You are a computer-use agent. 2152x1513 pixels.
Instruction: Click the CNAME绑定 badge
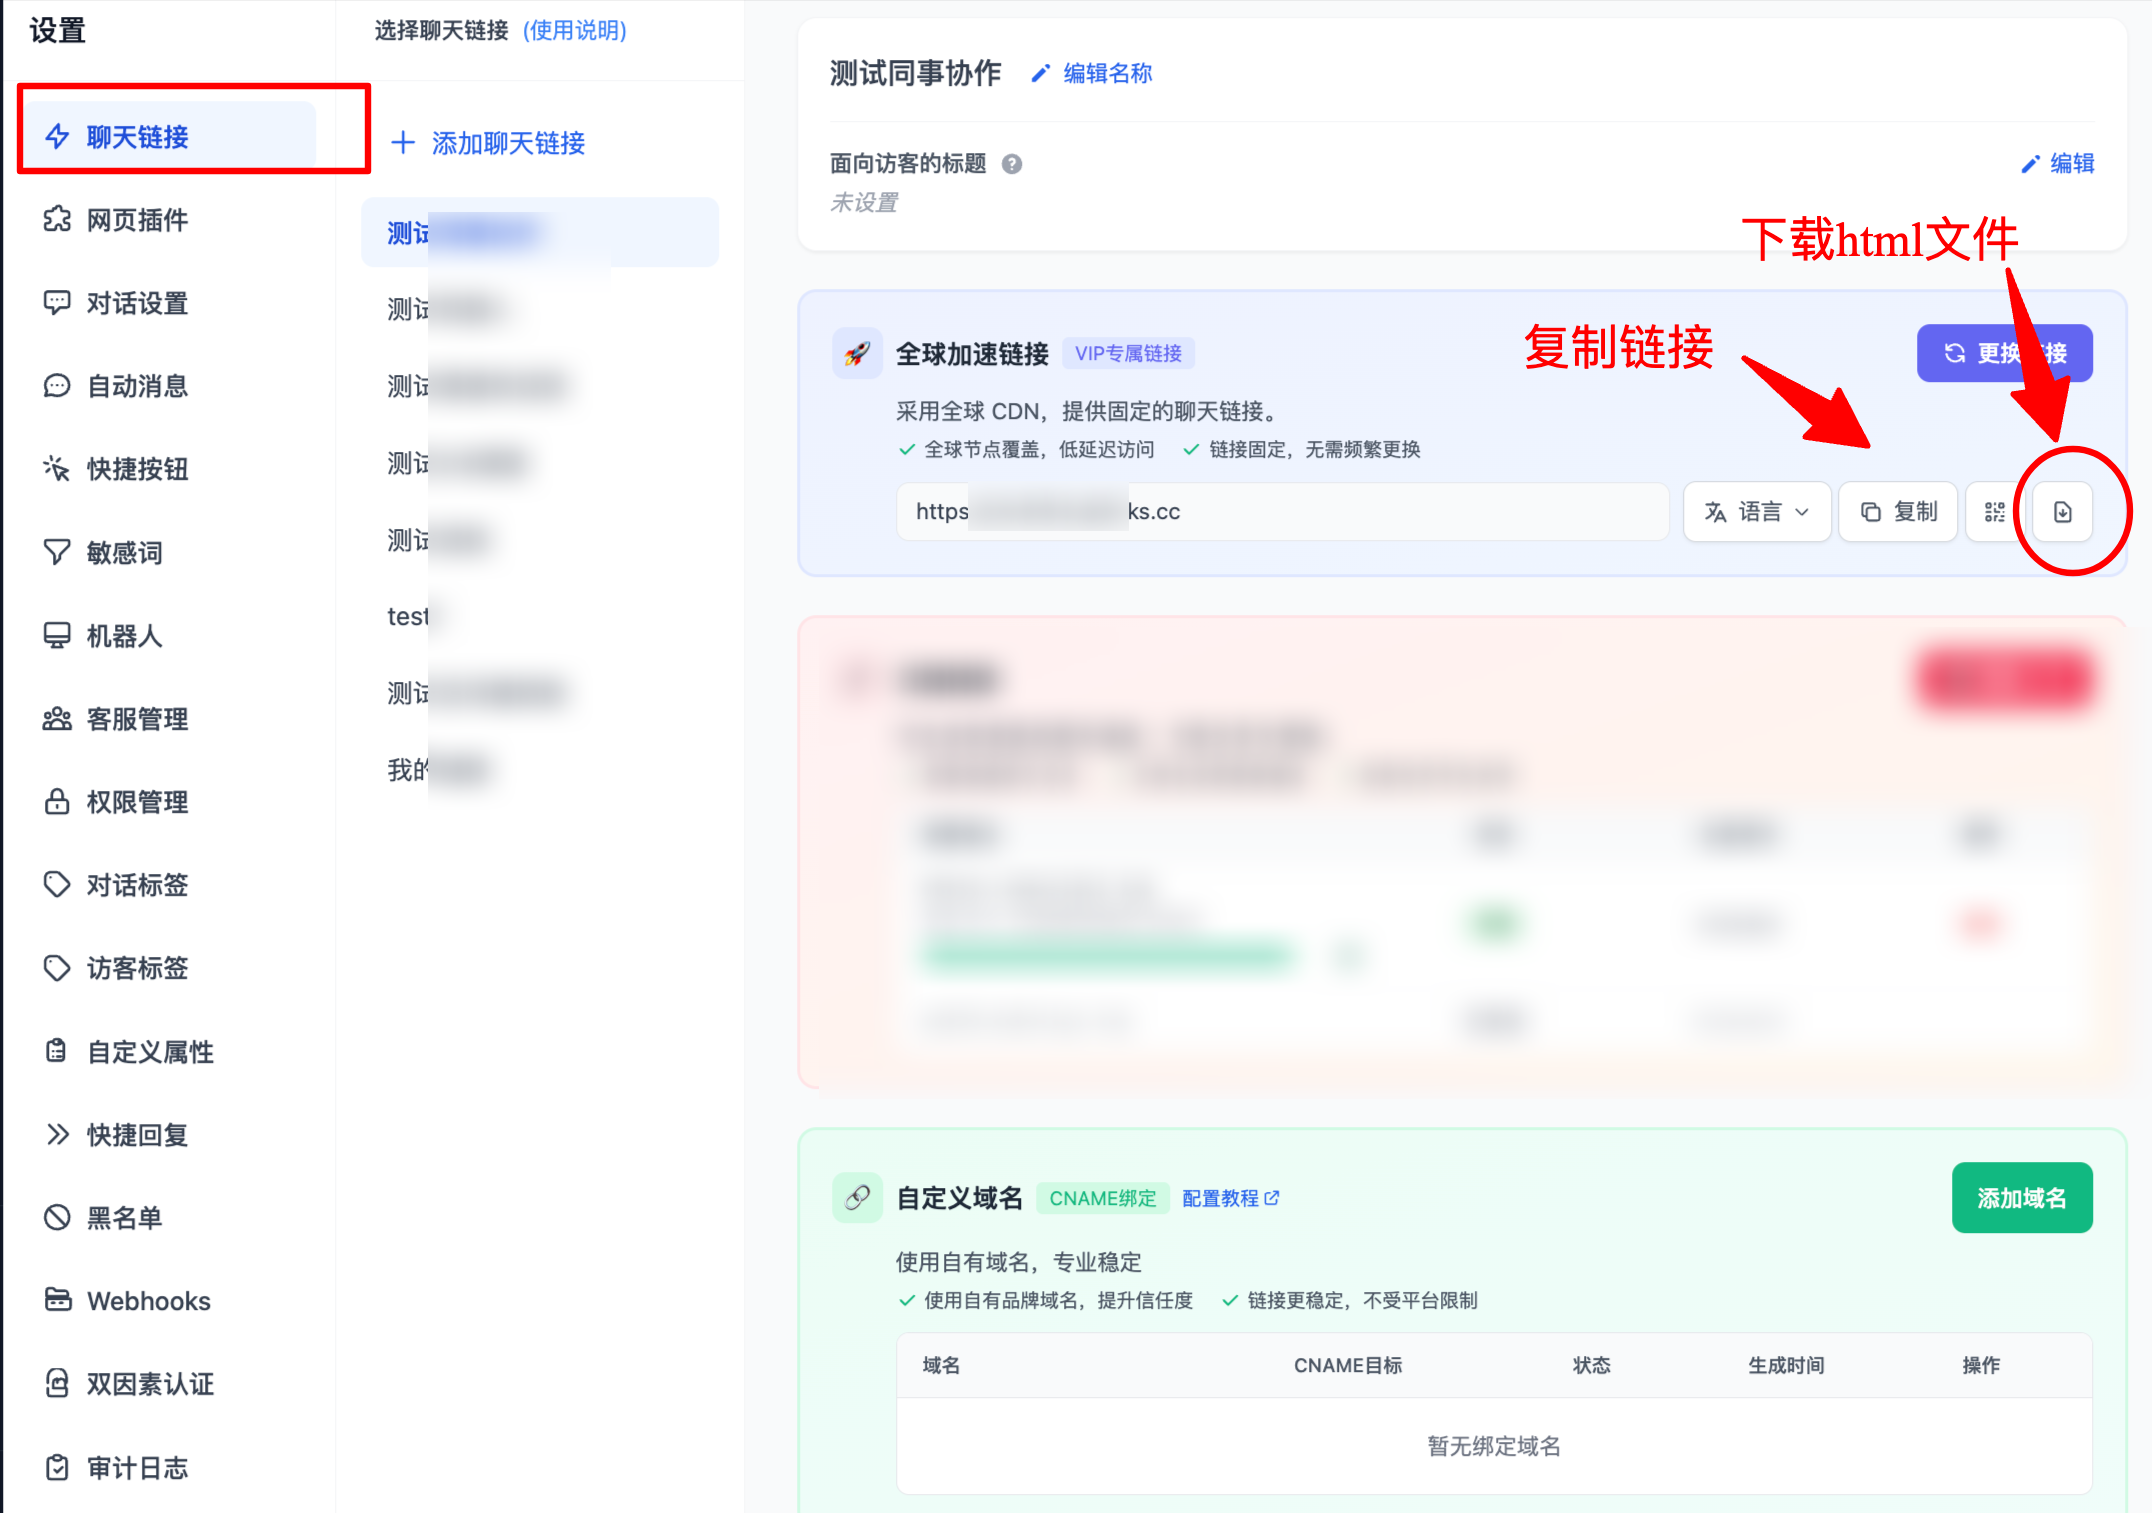point(1102,1198)
